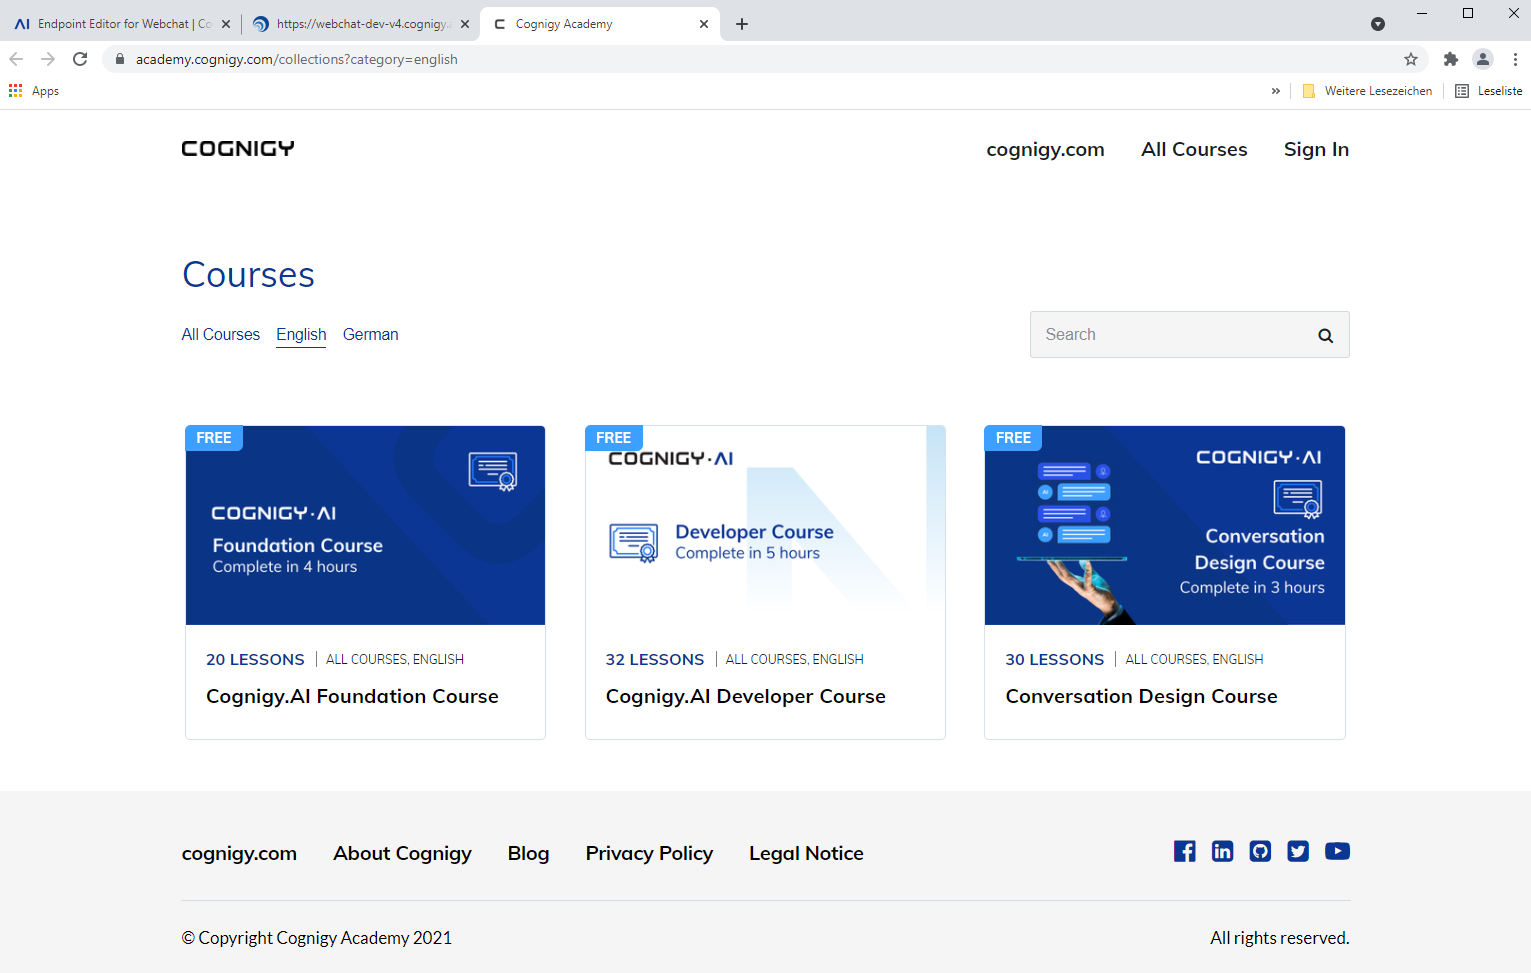Click the Cognigy logo in header
This screenshot has width=1531, height=973.
[x=238, y=149]
